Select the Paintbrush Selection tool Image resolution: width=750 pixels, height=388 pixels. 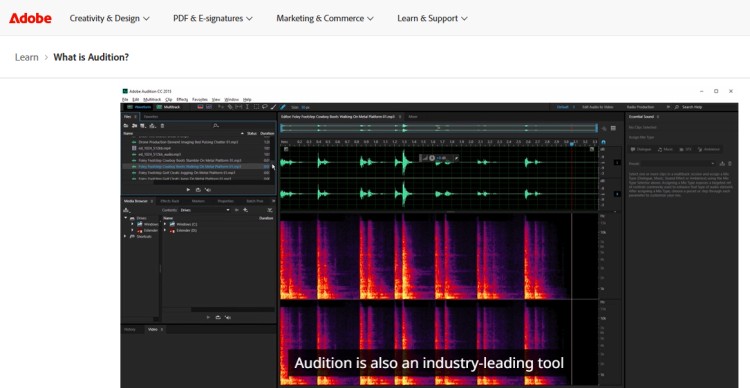(273, 107)
